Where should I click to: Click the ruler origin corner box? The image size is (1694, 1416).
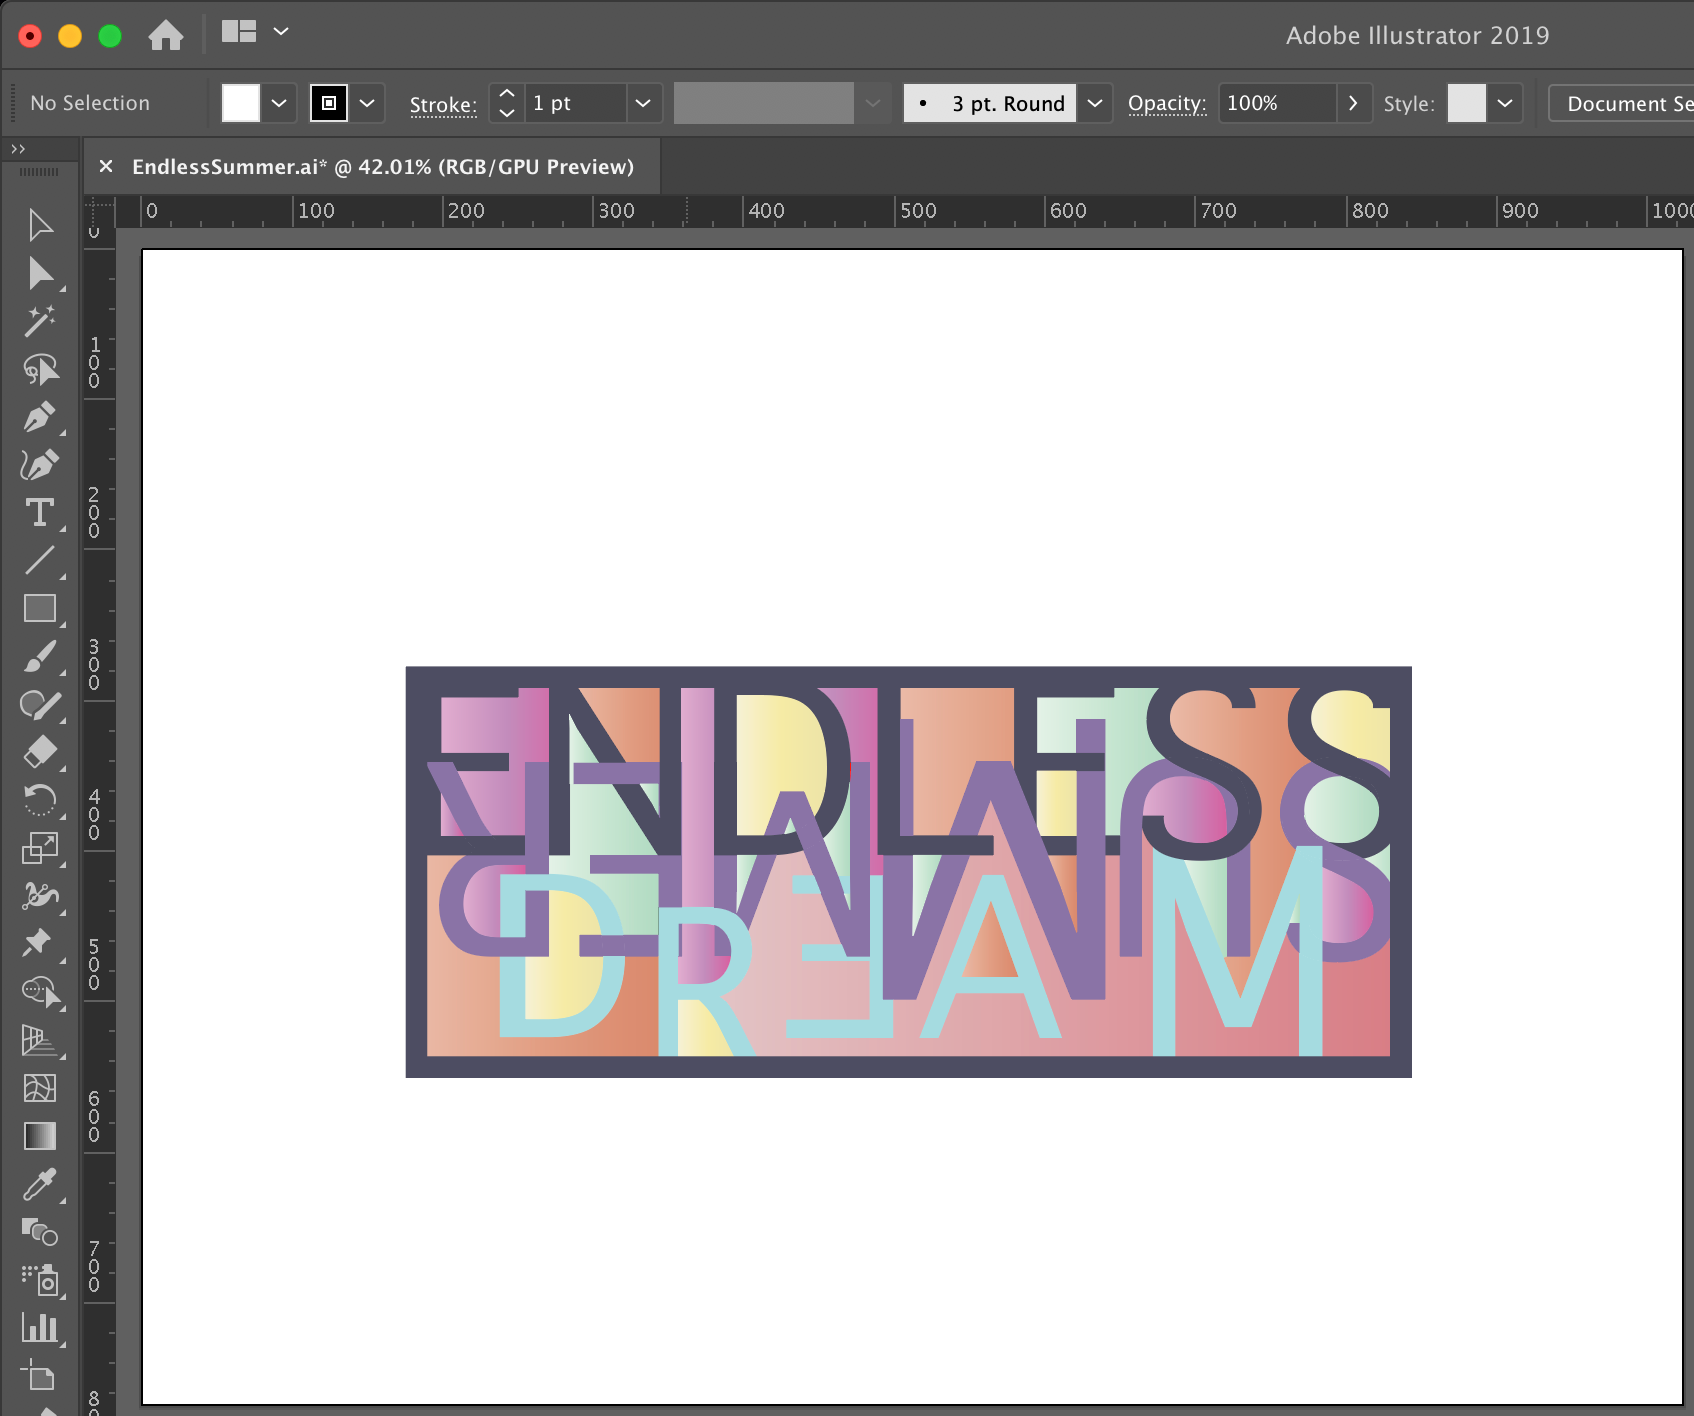pos(99,211)
